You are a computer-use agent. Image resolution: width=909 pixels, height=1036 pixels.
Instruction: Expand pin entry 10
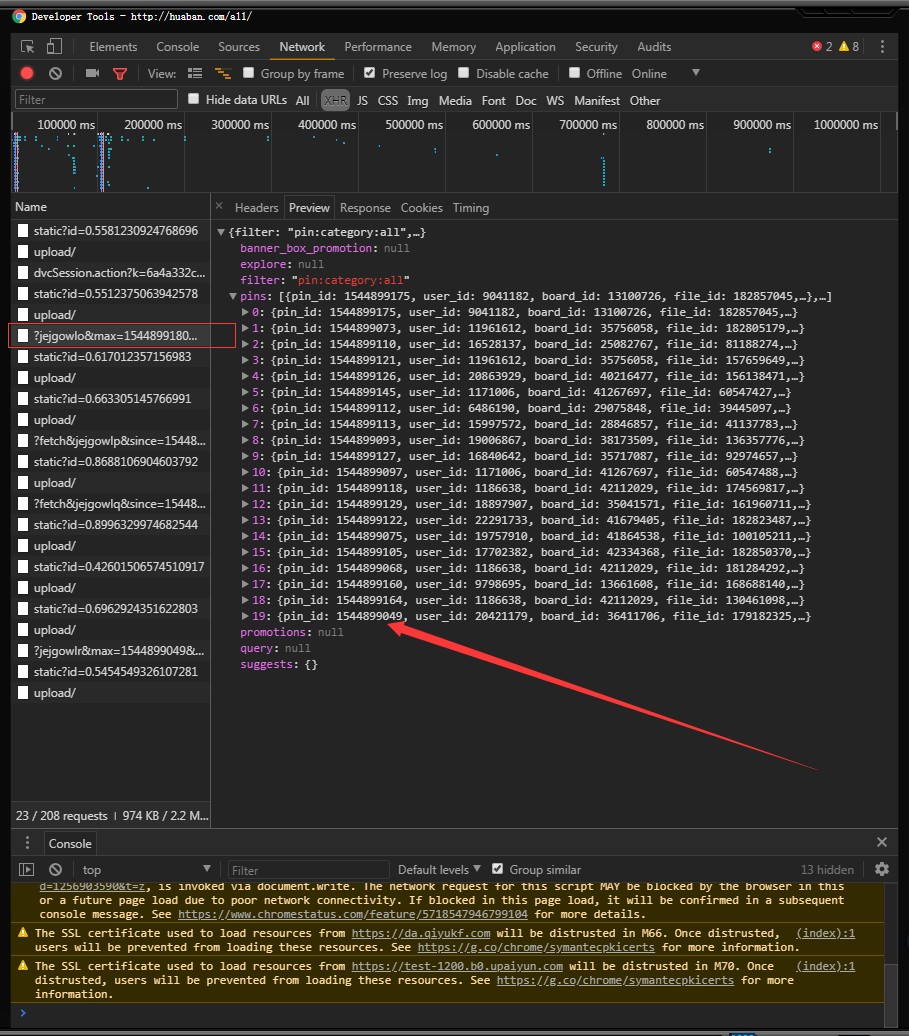point(245,472)
